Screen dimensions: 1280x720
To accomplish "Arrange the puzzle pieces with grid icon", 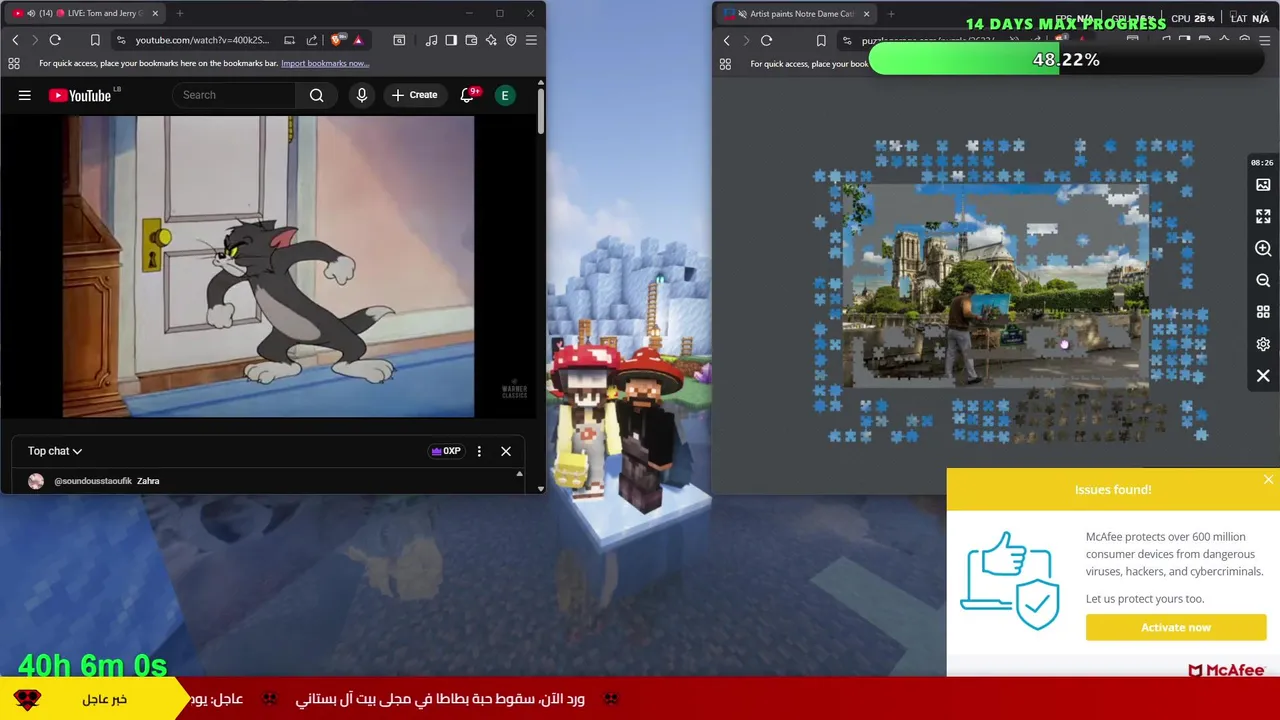I will (1263, 312).
